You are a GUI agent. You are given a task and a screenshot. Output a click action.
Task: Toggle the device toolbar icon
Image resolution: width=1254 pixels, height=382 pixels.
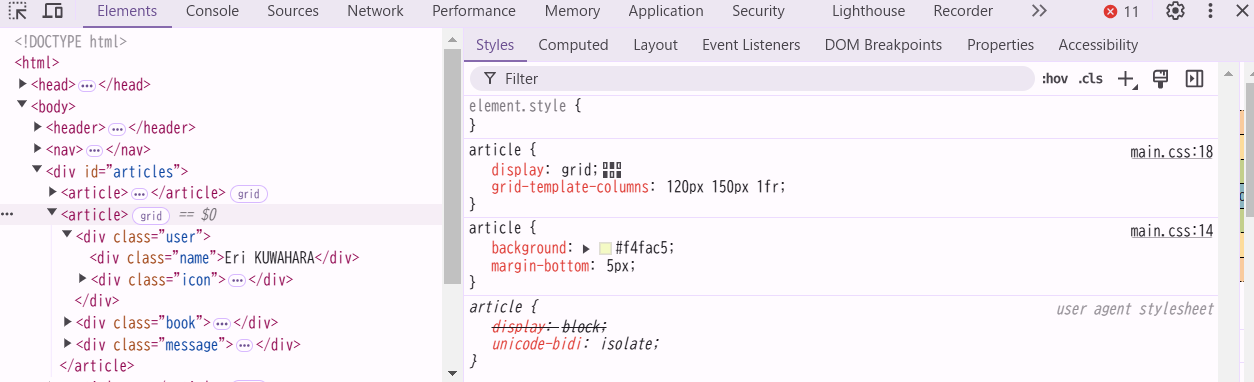(53, 11)
